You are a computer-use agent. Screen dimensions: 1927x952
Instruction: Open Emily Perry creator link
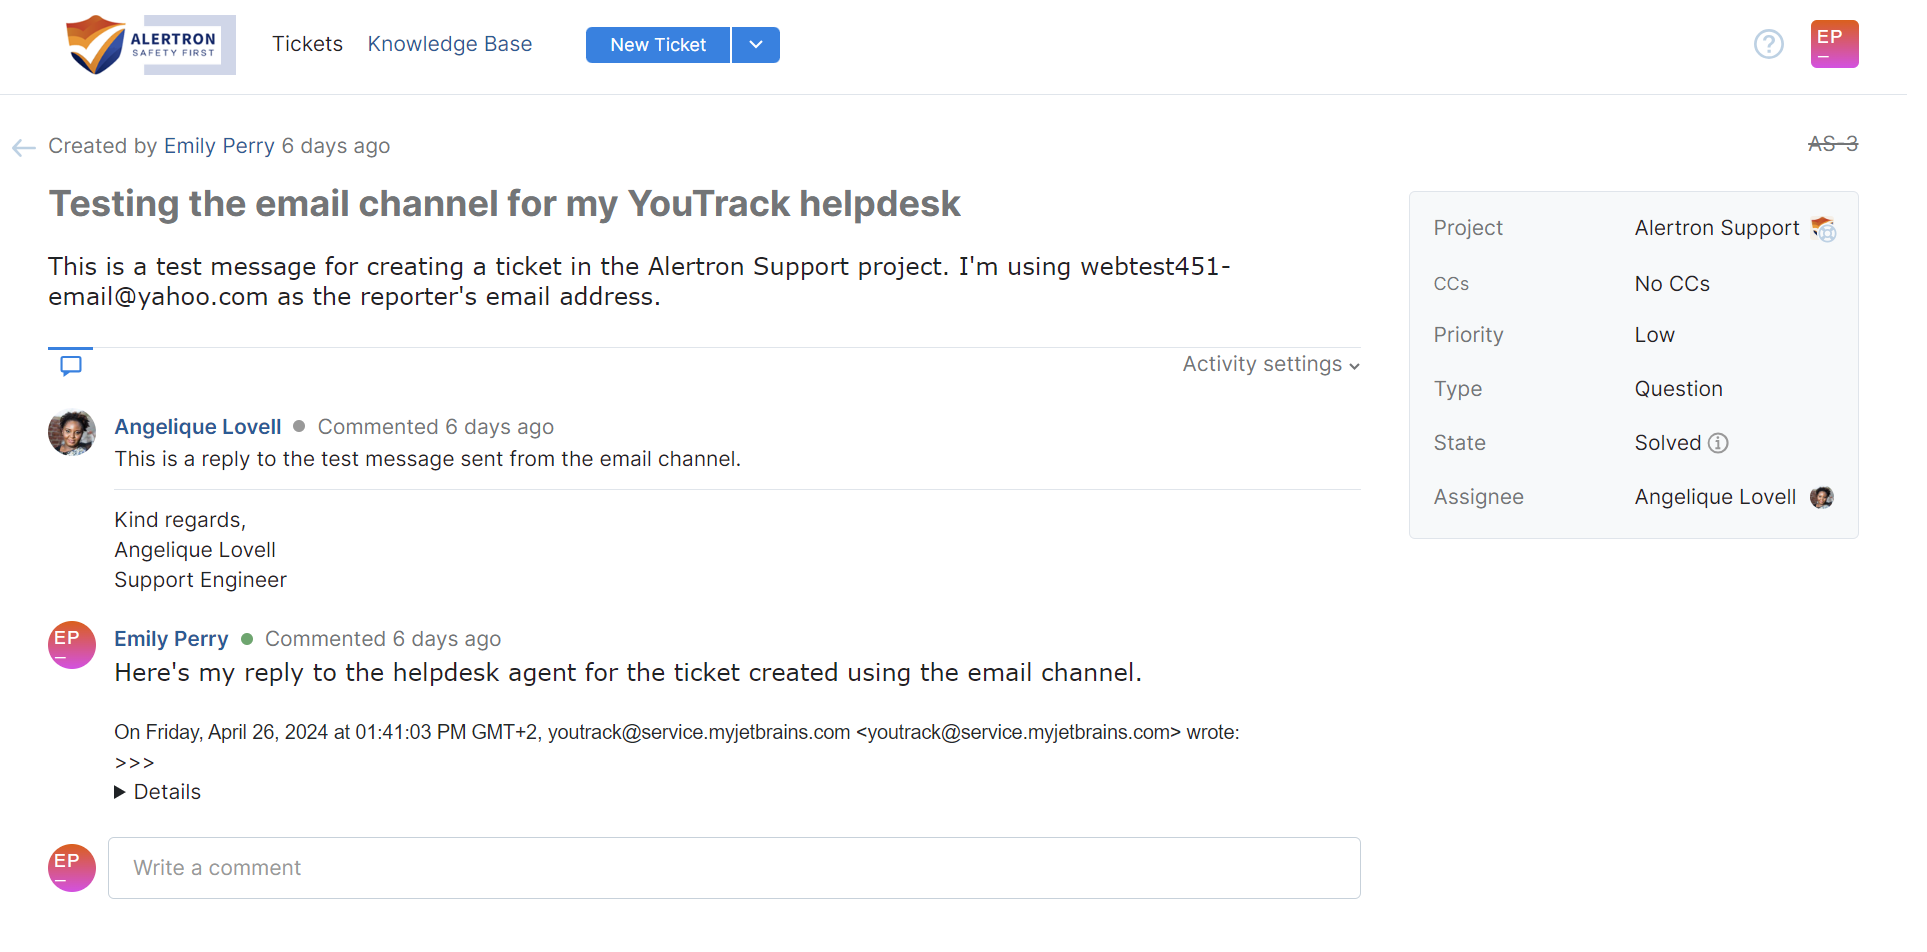click(x=219, y=146)
